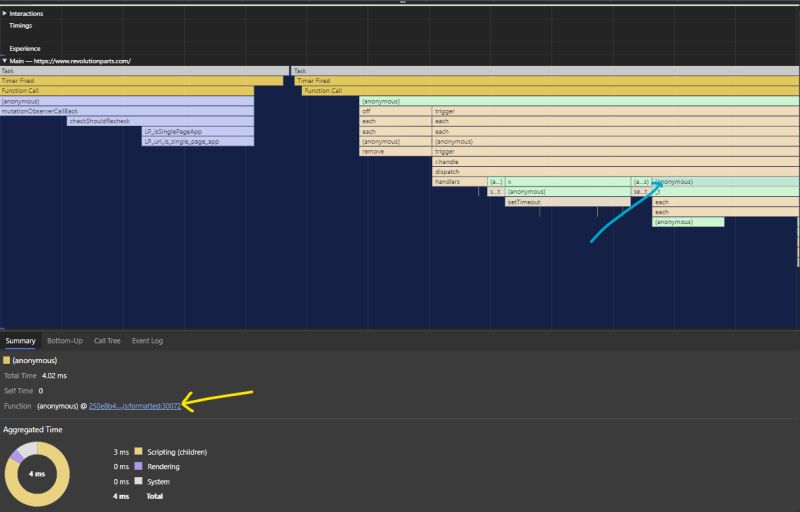The width and height of the screenshot is (800, 512).
Task: Select Timer Fired bar above mutationObserverCallBack stack
Action: [141, 81]
